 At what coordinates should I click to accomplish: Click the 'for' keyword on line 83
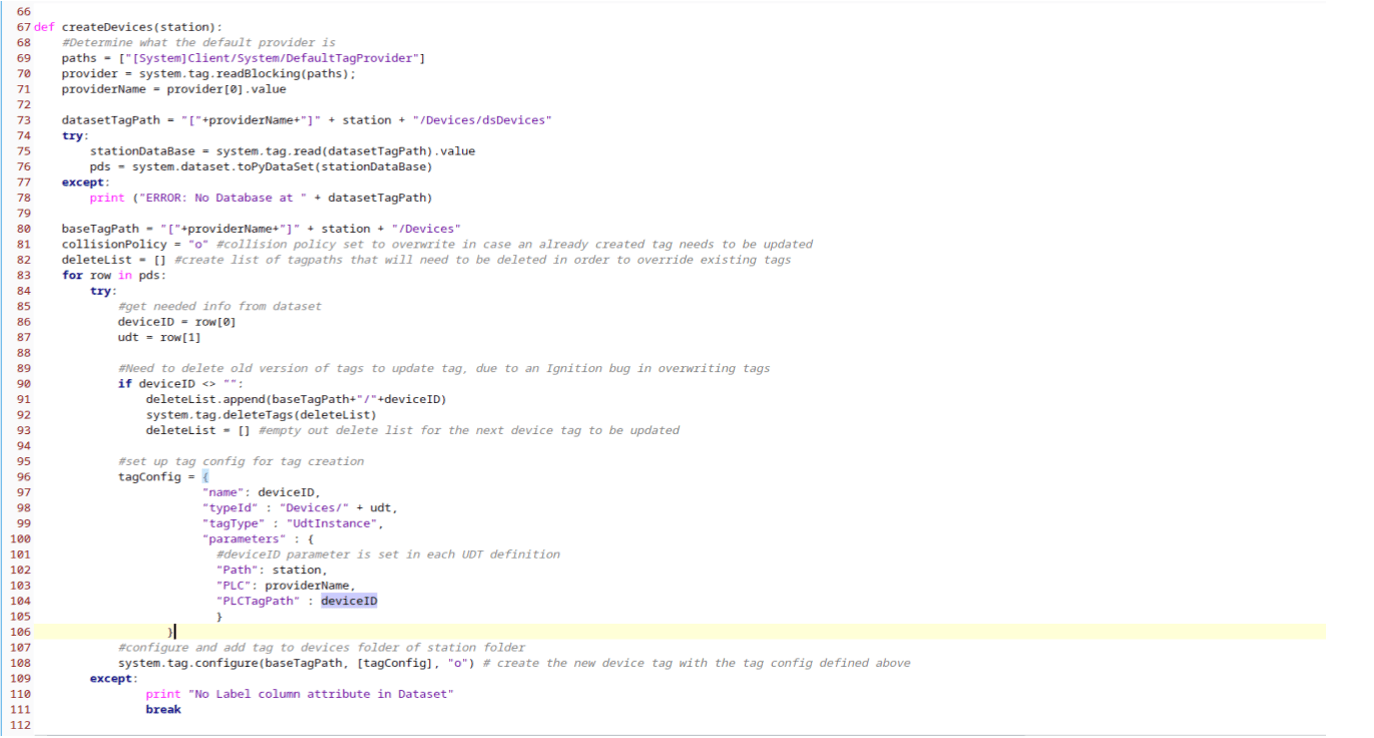click(72, 275)
